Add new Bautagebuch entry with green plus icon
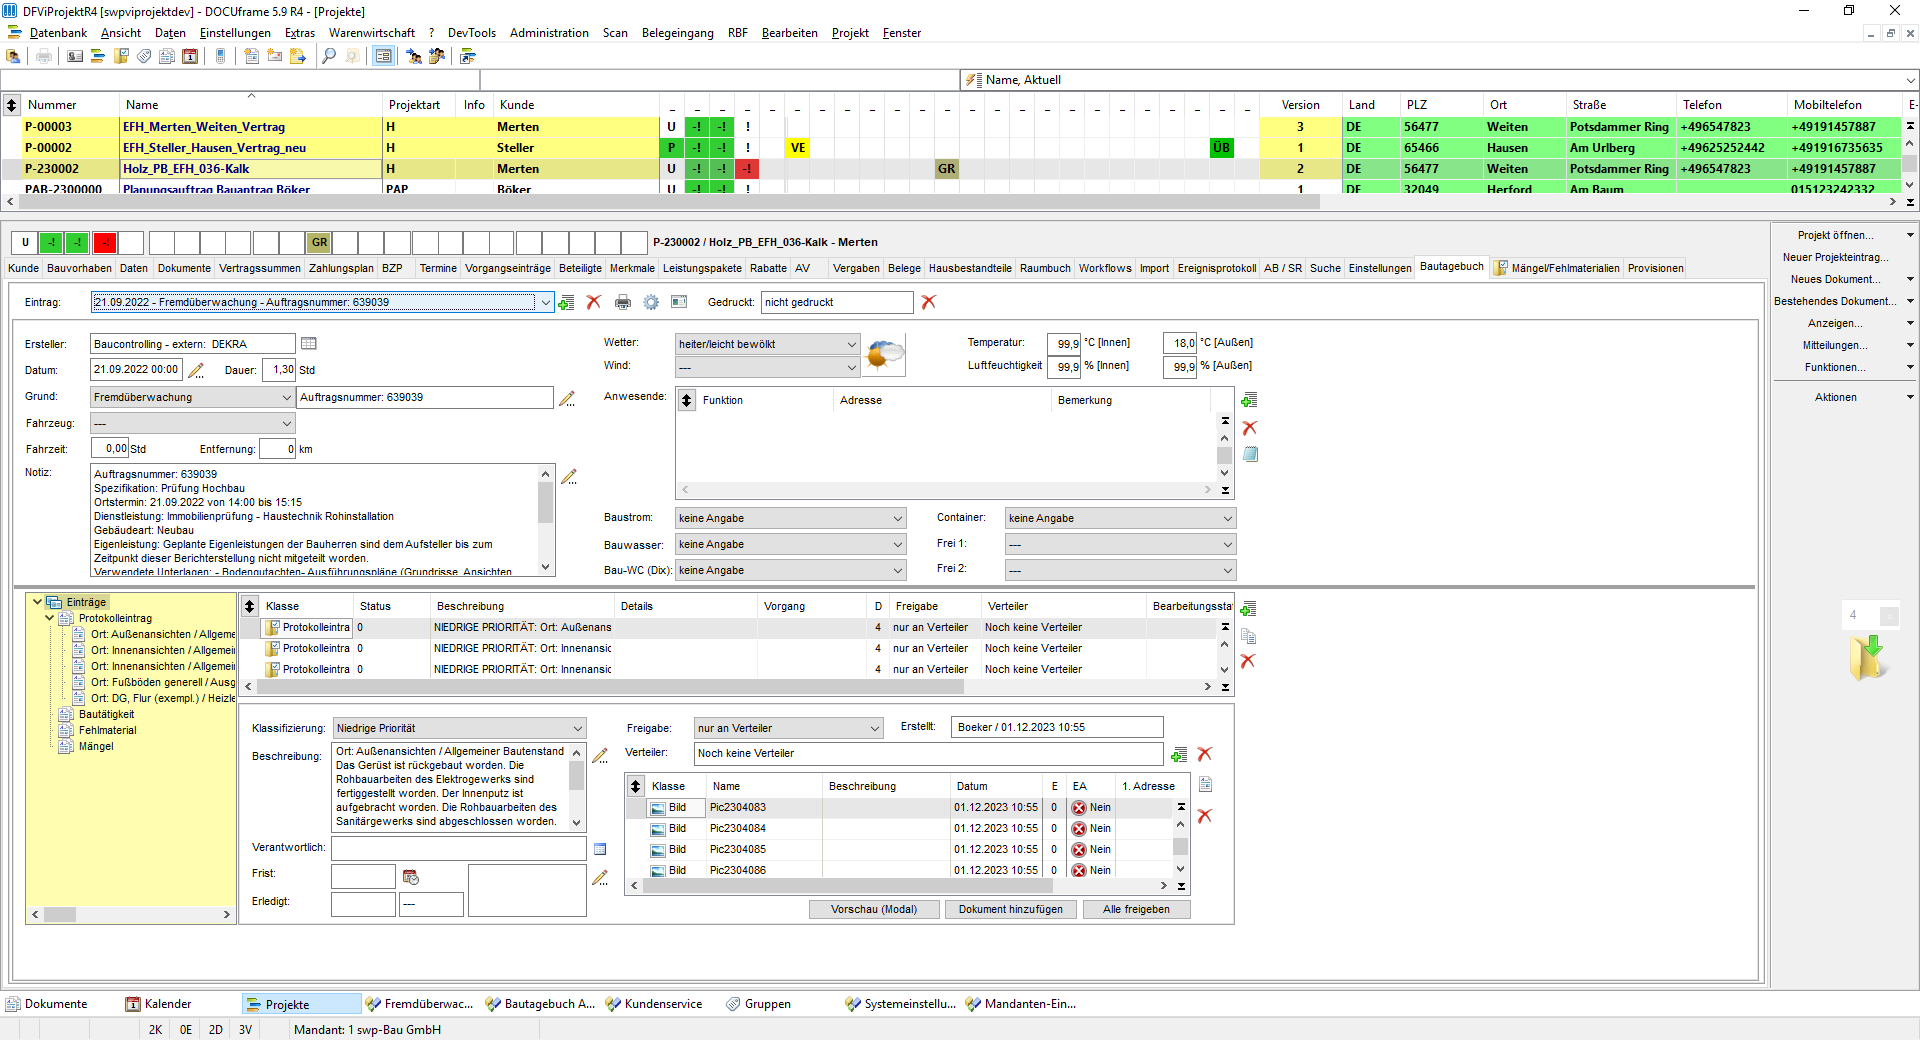 click(x=566, y=302)
